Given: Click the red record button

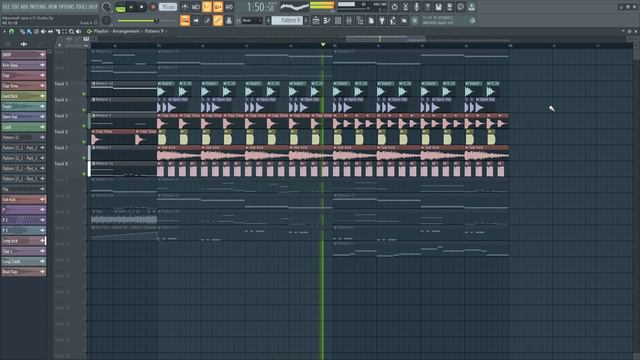Looking at the screenshot, I should tap(153, 7).
